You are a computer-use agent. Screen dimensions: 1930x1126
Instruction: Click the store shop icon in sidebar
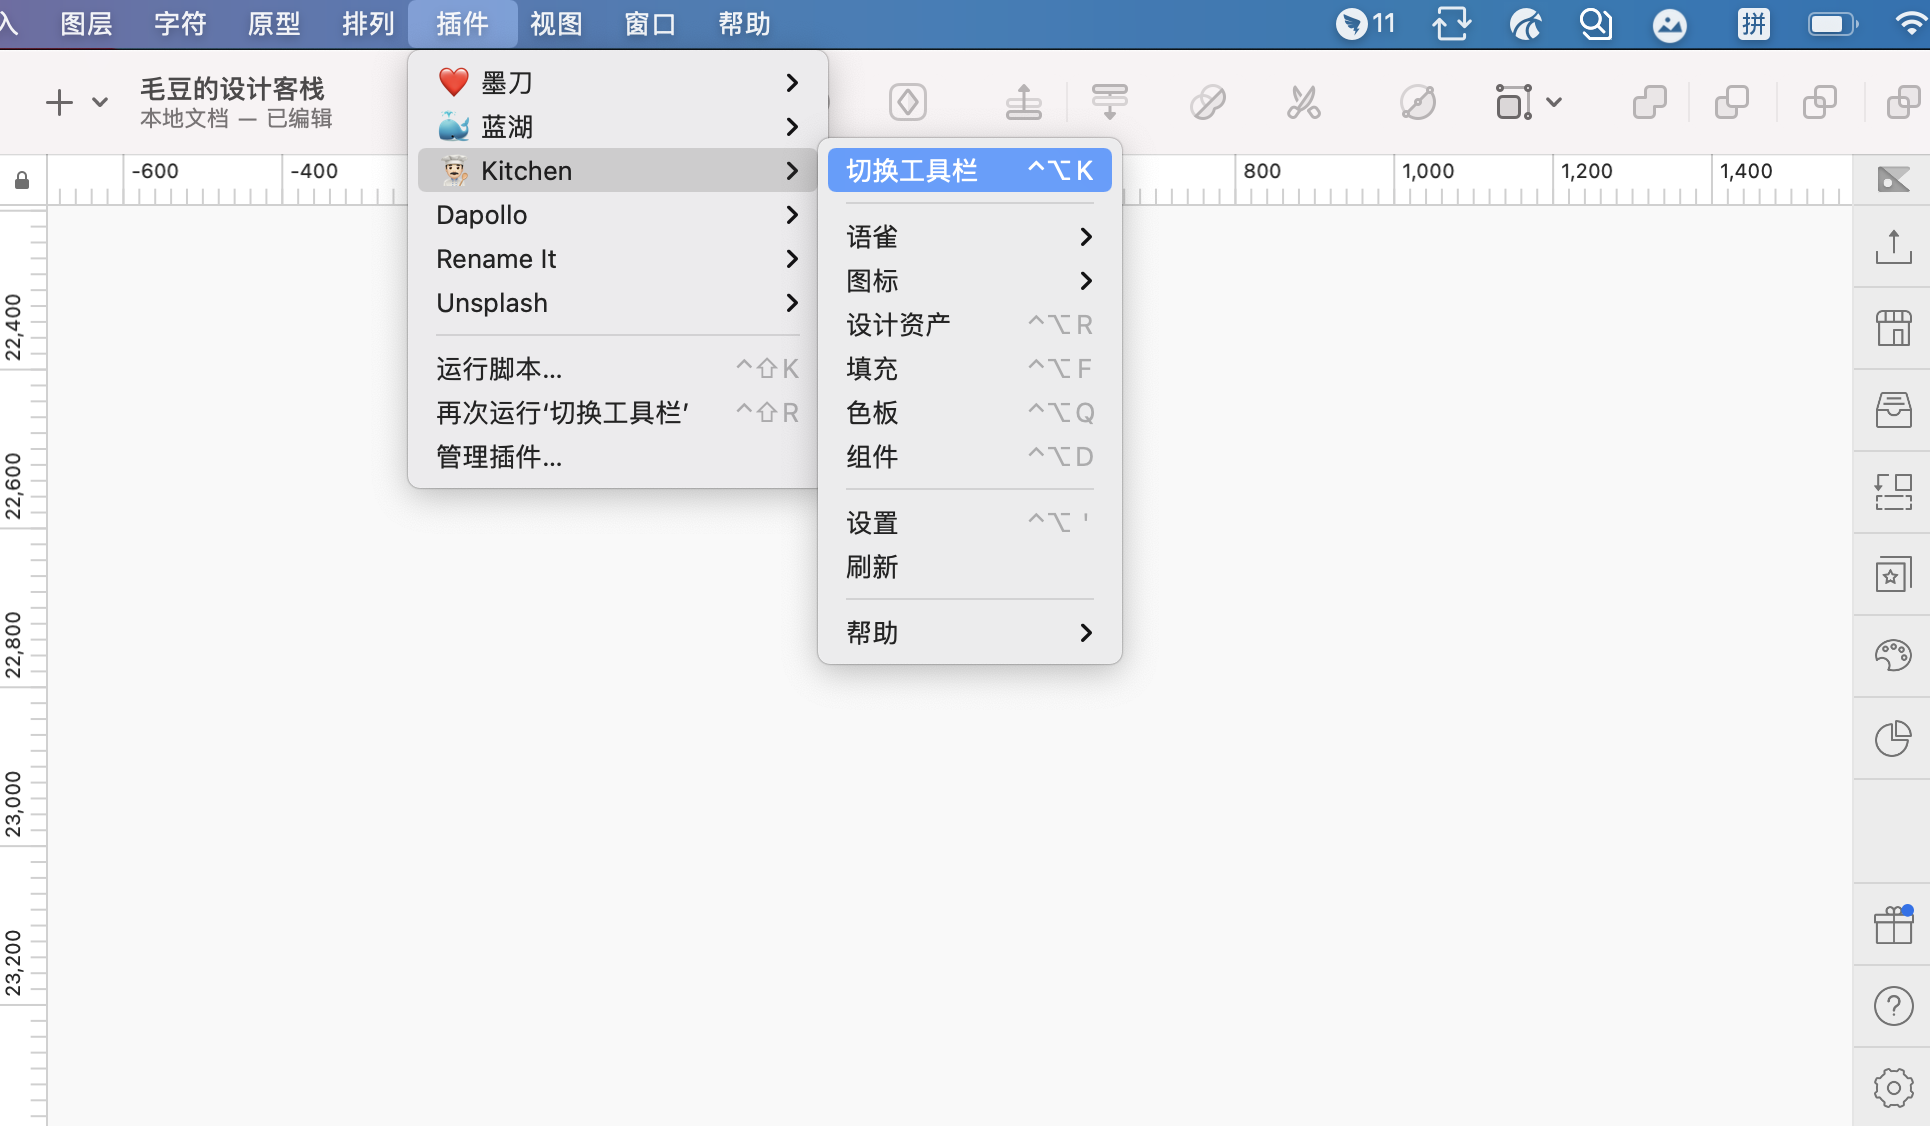click(1893, 328)
